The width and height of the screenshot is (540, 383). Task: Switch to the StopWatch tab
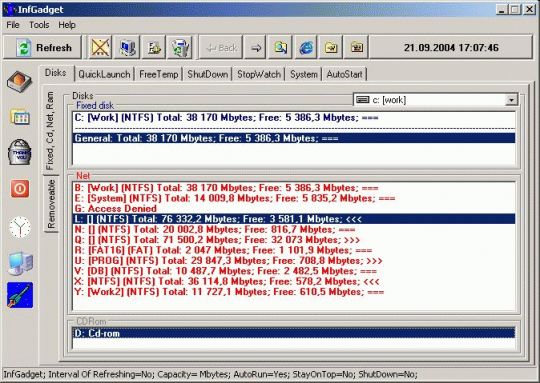[x=259, y=74]
